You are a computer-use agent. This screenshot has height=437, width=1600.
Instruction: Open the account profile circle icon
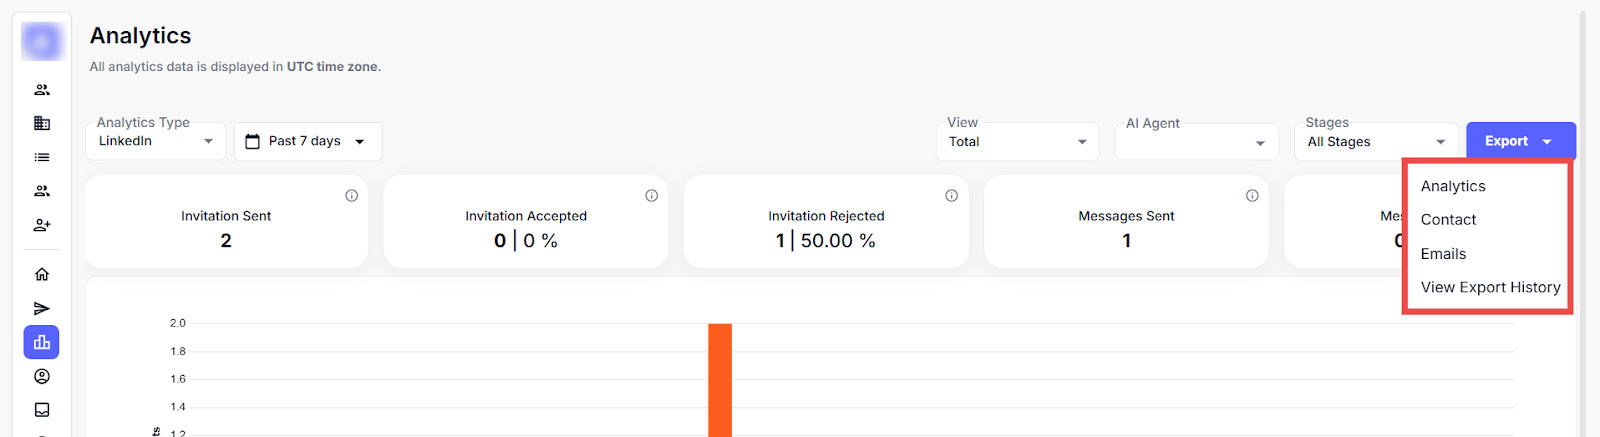(42, 376)
